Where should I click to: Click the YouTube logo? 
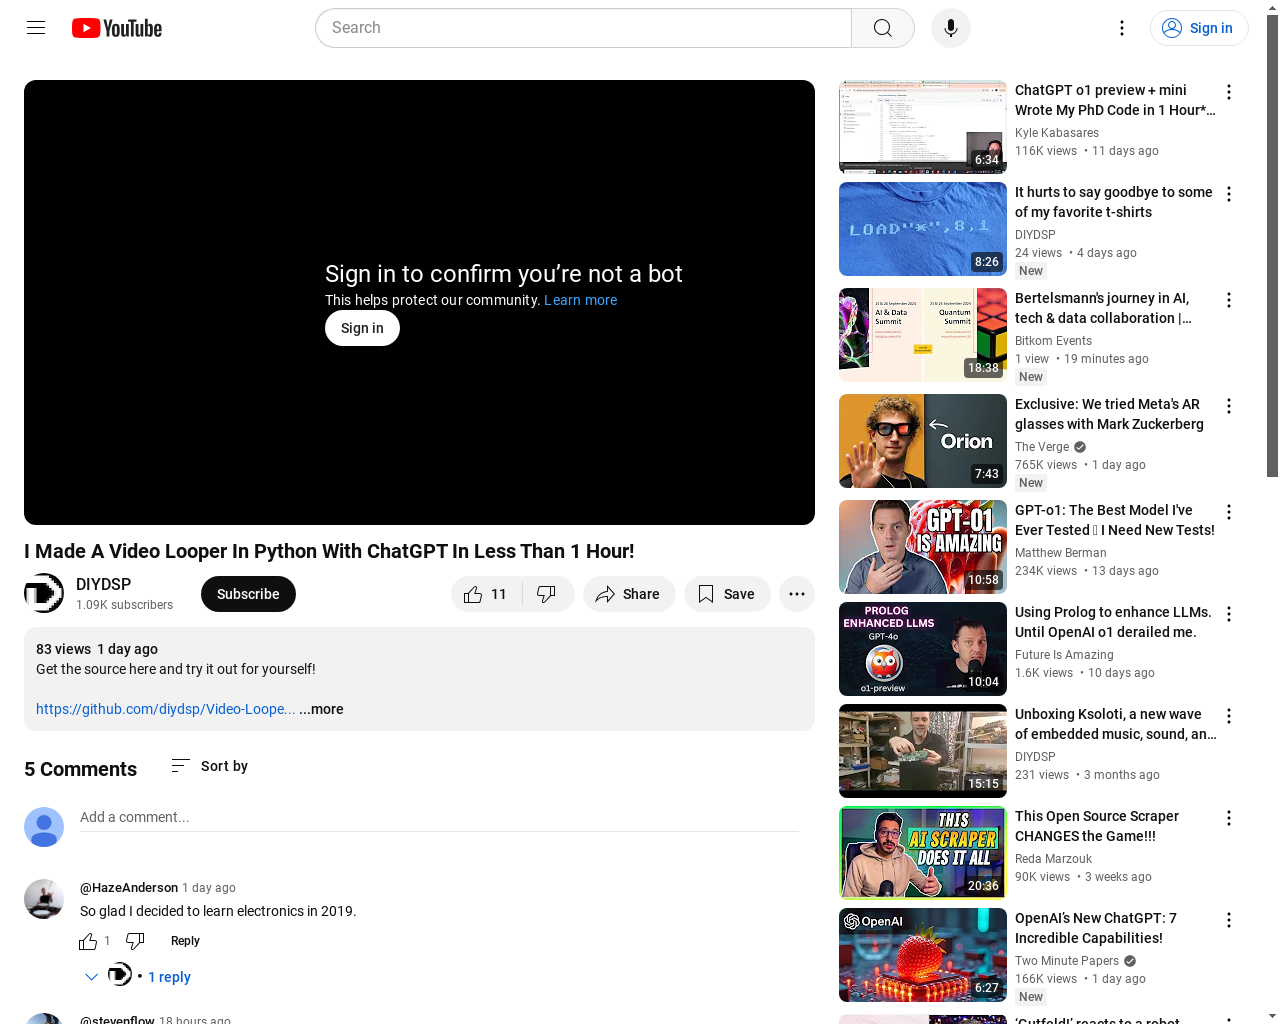(x=117, y=28)
